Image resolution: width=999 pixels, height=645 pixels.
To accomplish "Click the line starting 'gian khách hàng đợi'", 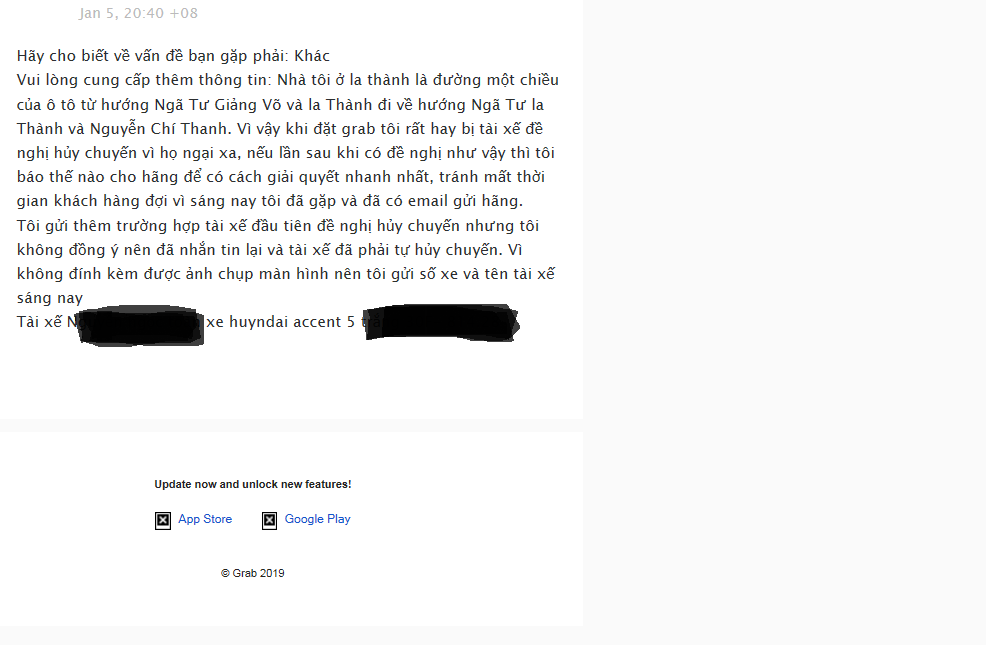I will (x=270, y=201).
